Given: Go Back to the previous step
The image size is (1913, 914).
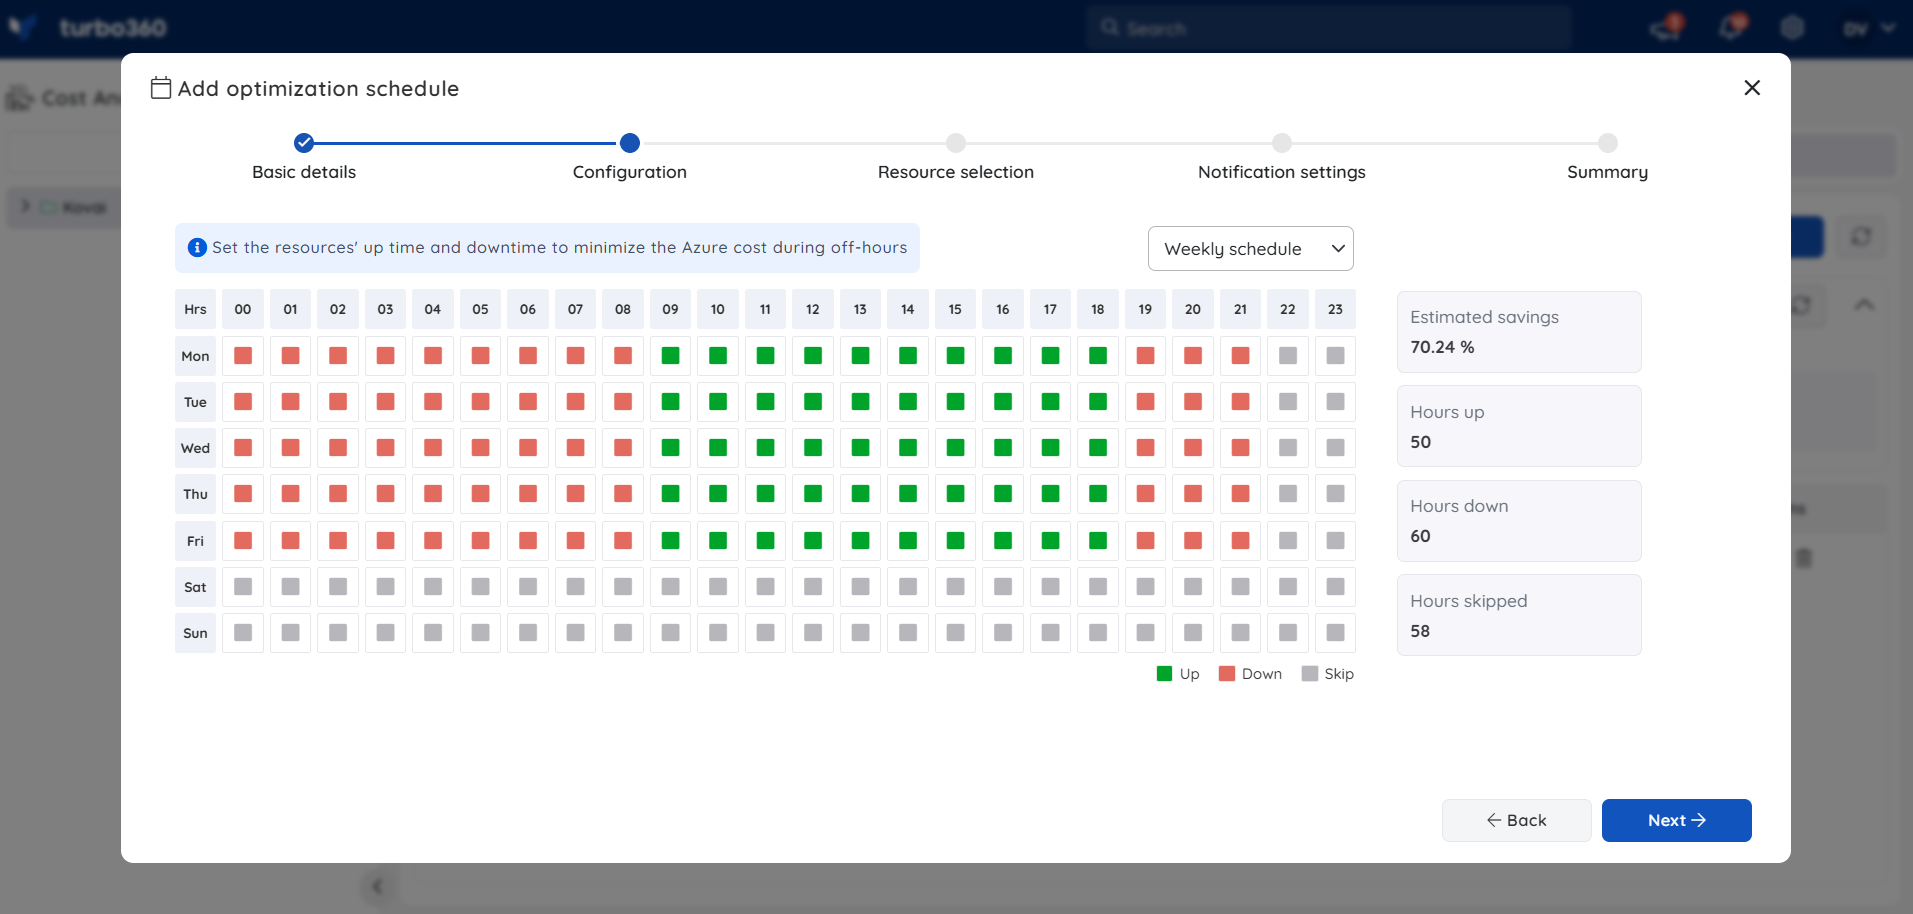Looking at the screenshot, I should pos(1516,820).
